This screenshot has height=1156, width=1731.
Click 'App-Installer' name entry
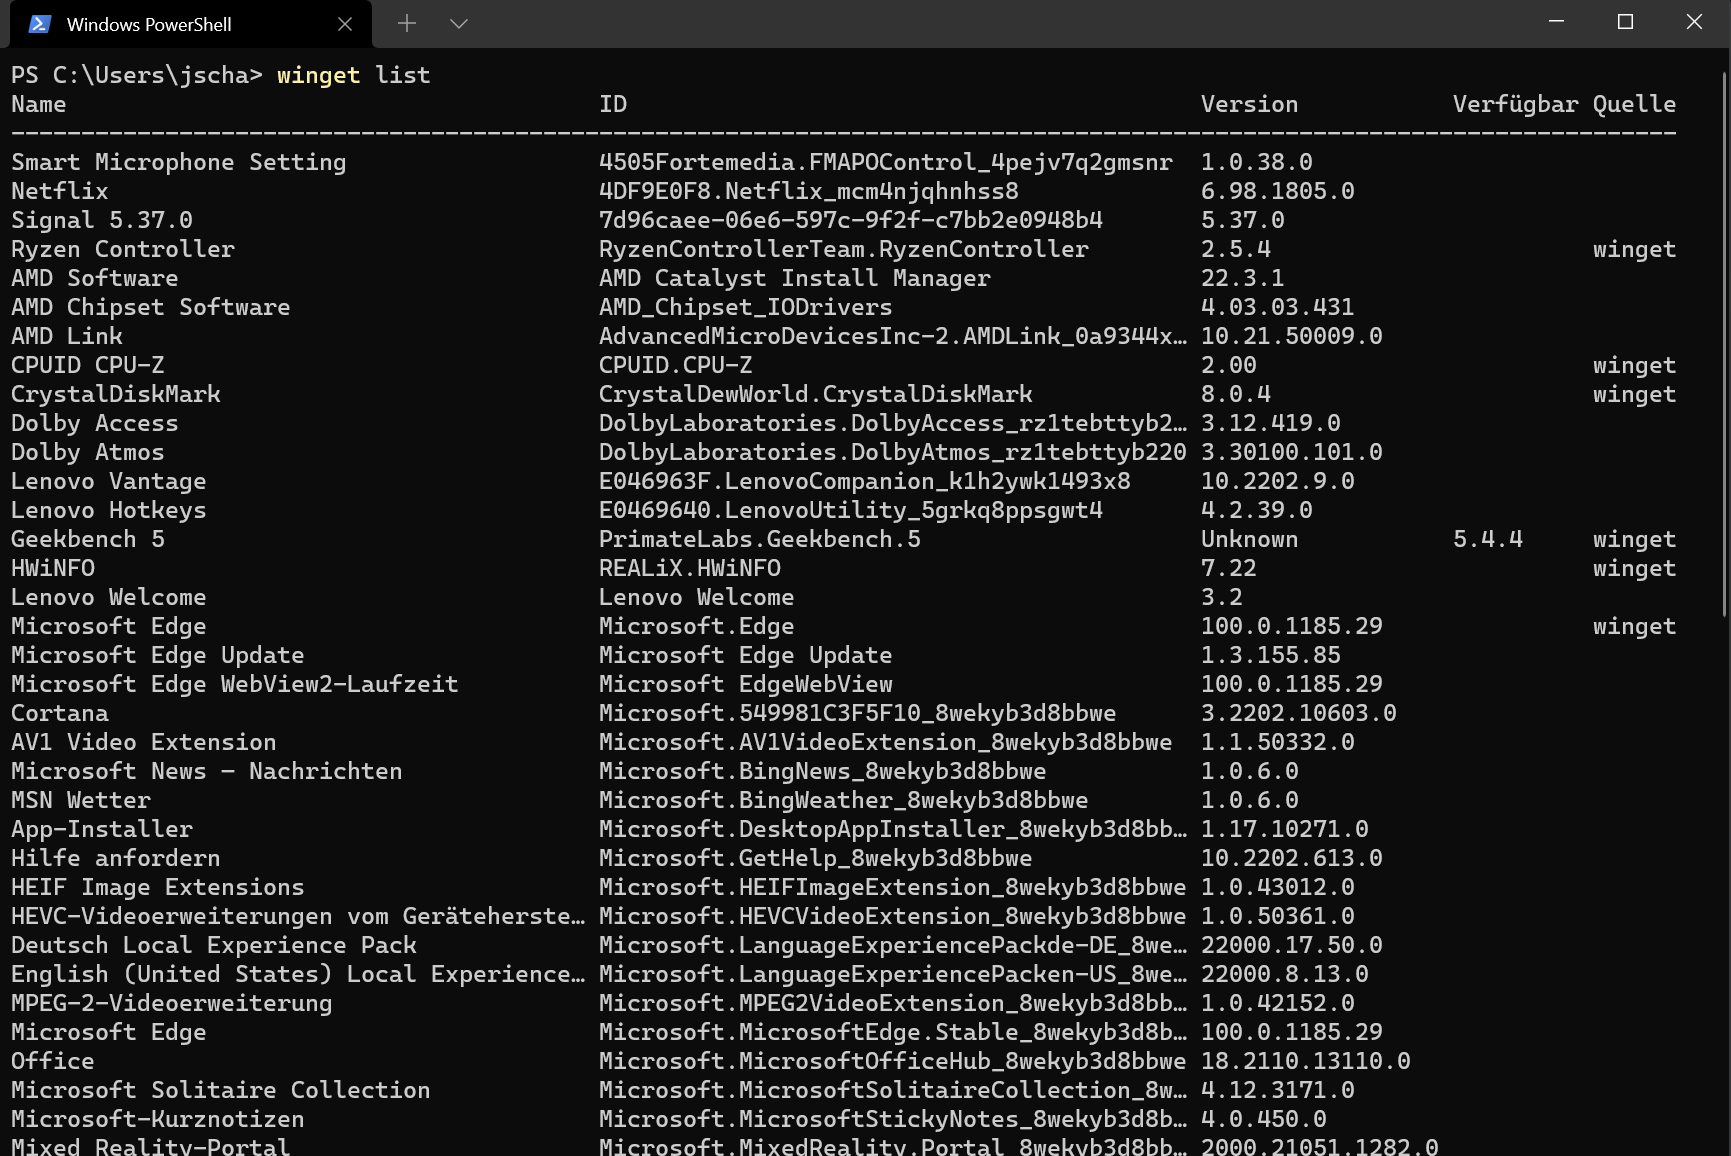click(102, 829)
